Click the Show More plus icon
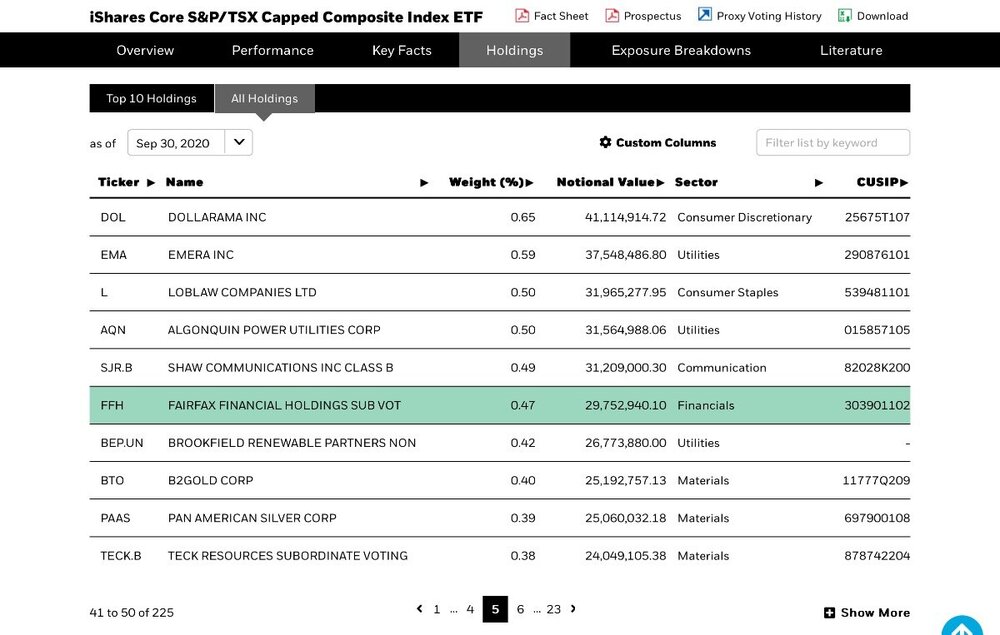This screenshot has width=1000, height=635. point(829,613)
